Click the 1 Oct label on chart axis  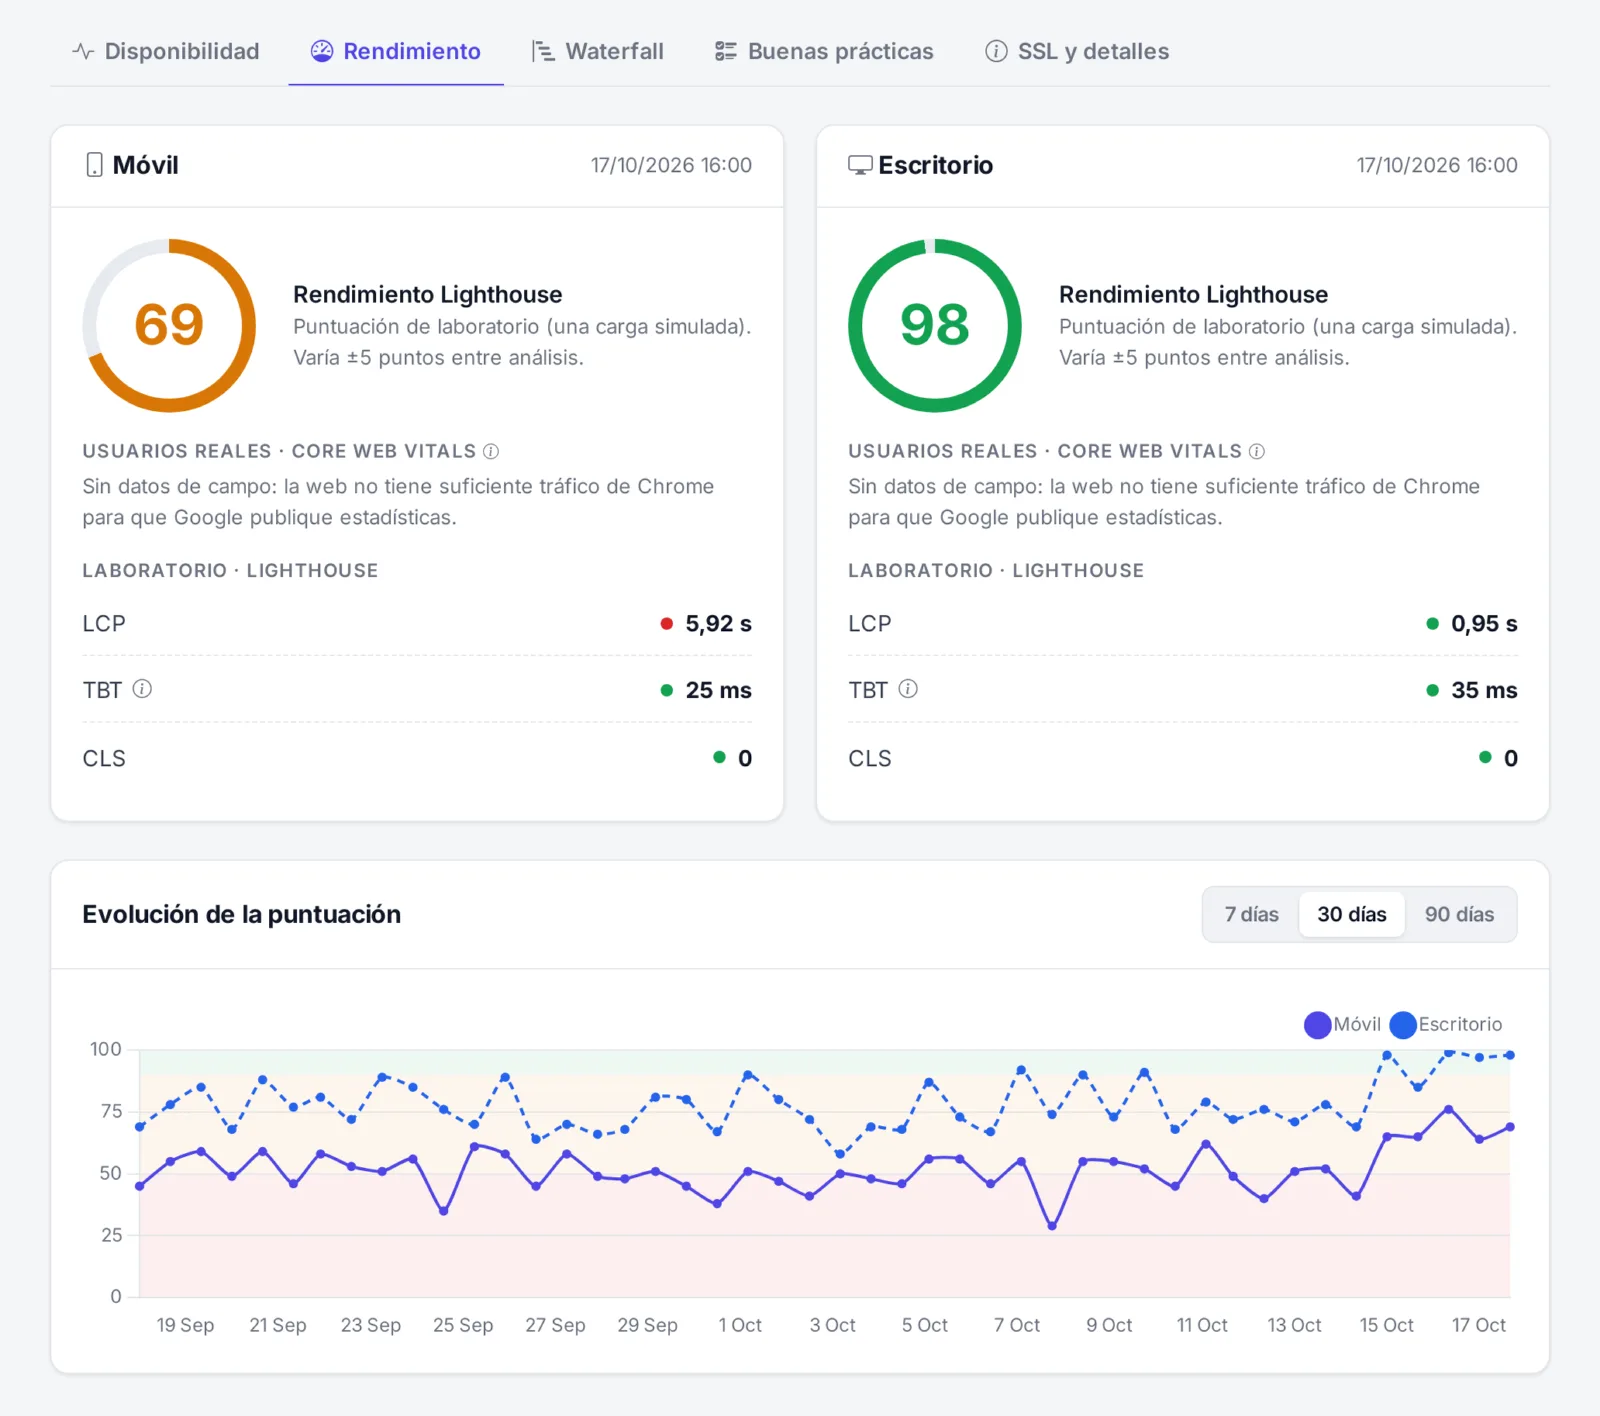click(740, 1325)
